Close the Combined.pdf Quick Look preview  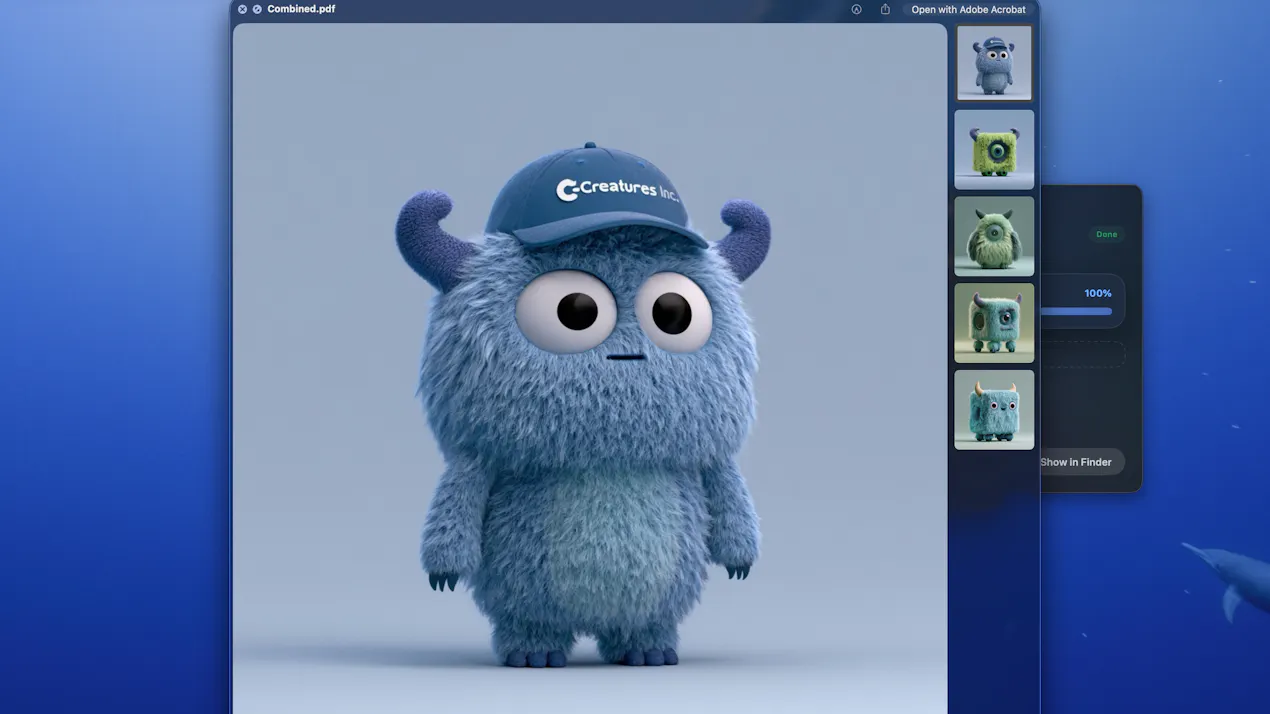pos(242,9)
